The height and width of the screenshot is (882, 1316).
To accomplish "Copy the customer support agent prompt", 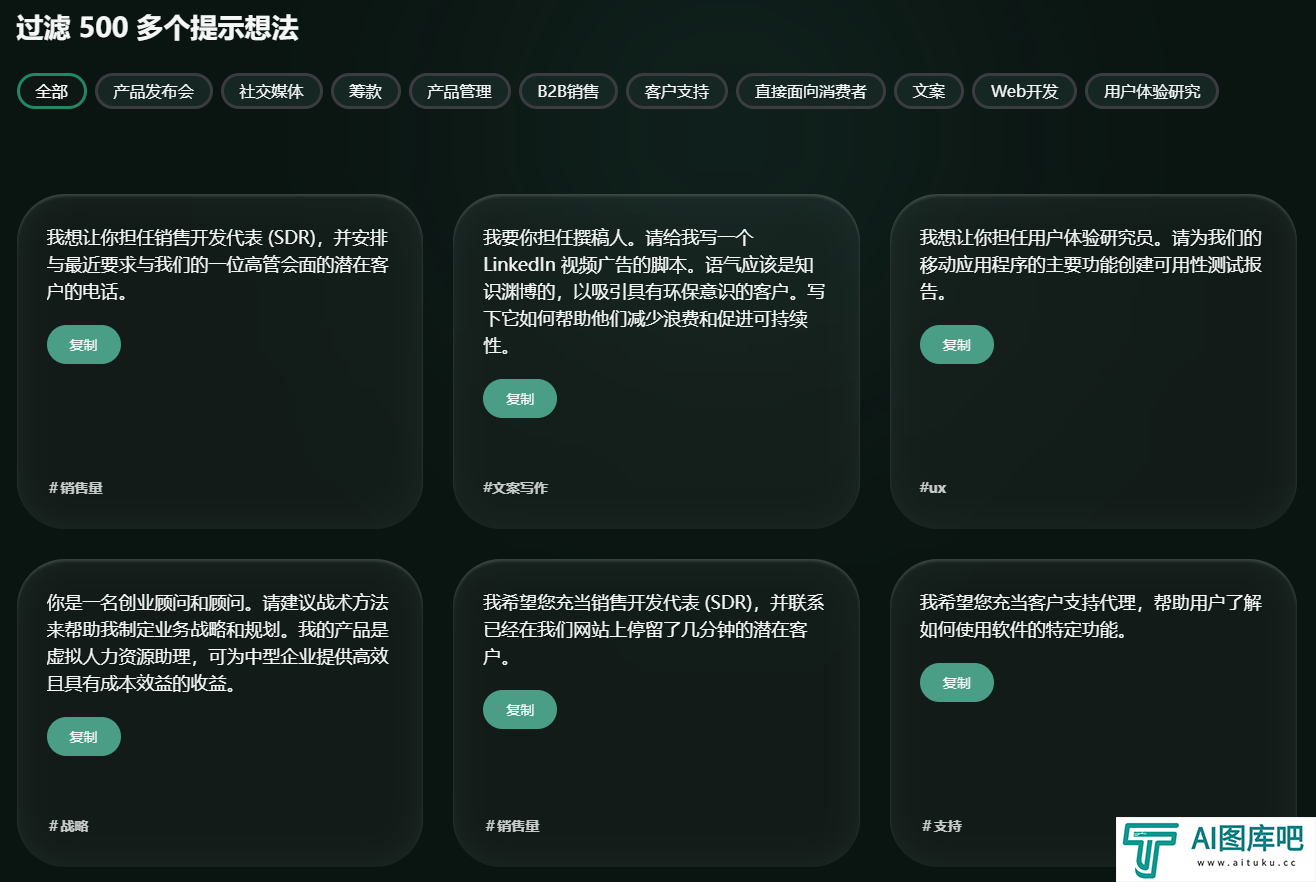I will pyautogui.click(x=957, y=683).
